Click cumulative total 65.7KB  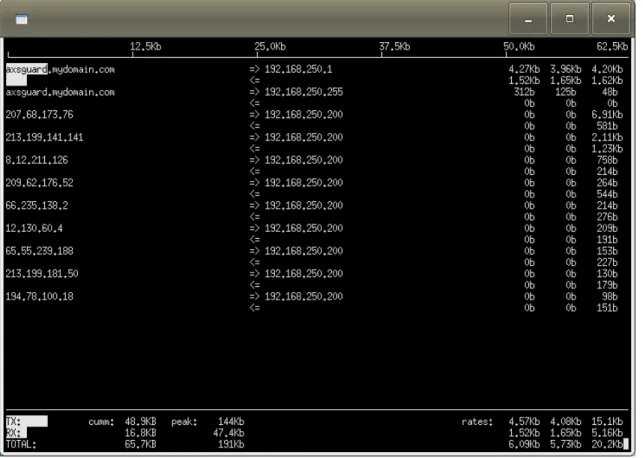(x=141, y=444)
